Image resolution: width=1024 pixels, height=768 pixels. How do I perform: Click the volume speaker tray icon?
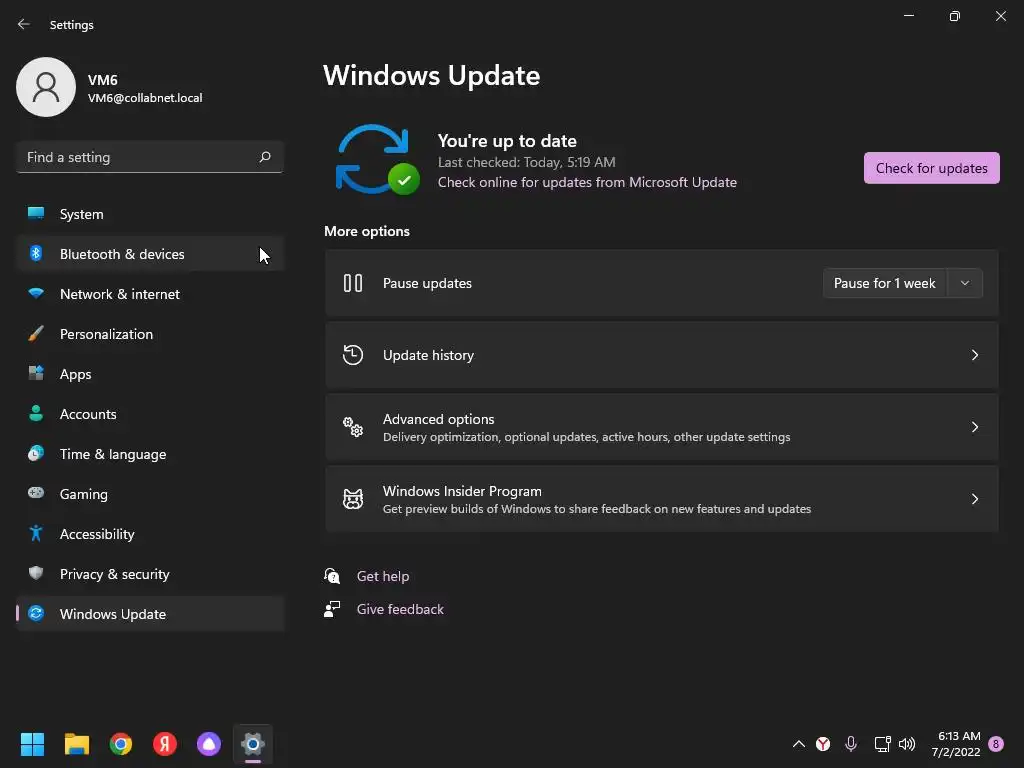(906, 744)
